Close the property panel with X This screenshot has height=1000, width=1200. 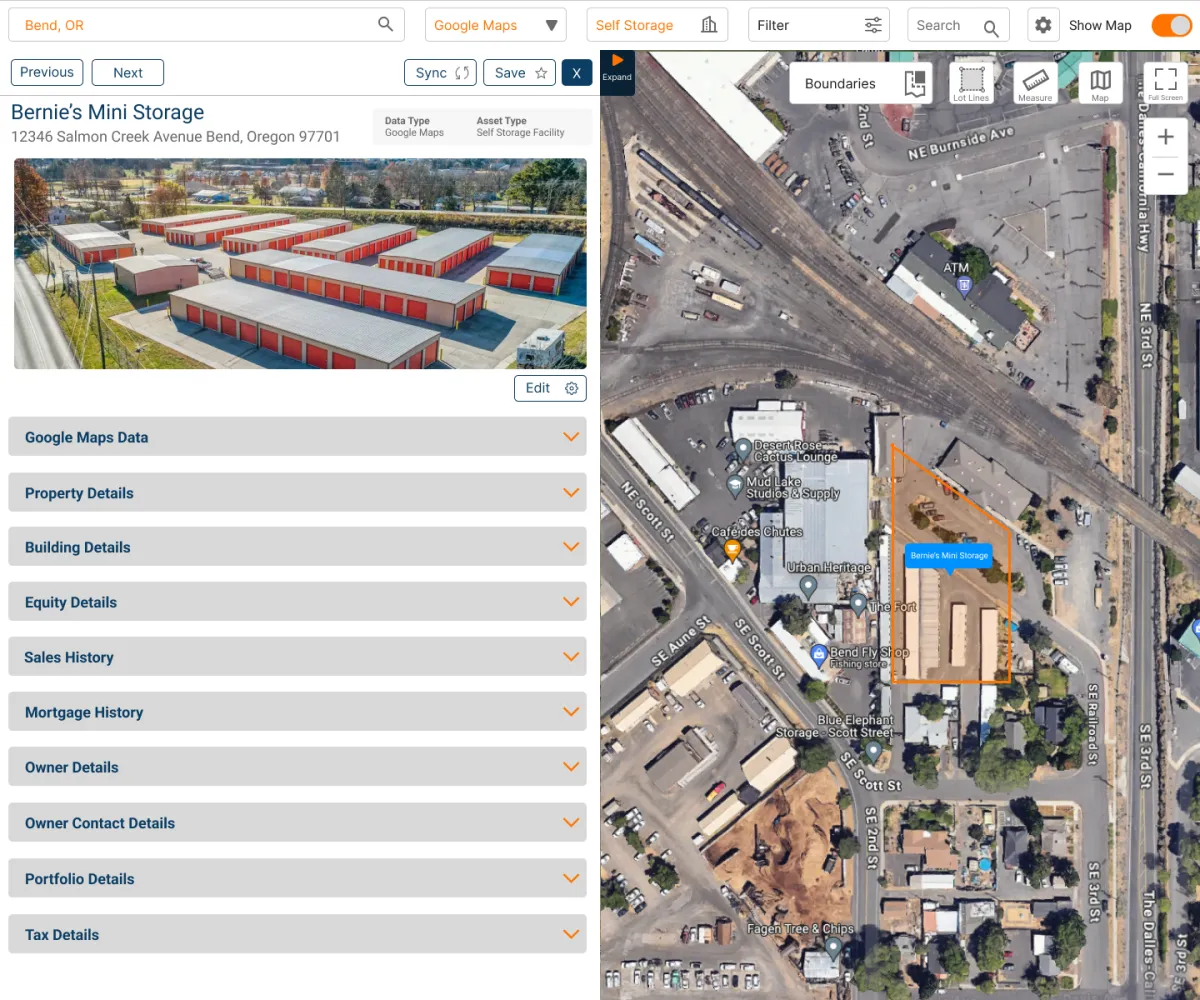577,73
